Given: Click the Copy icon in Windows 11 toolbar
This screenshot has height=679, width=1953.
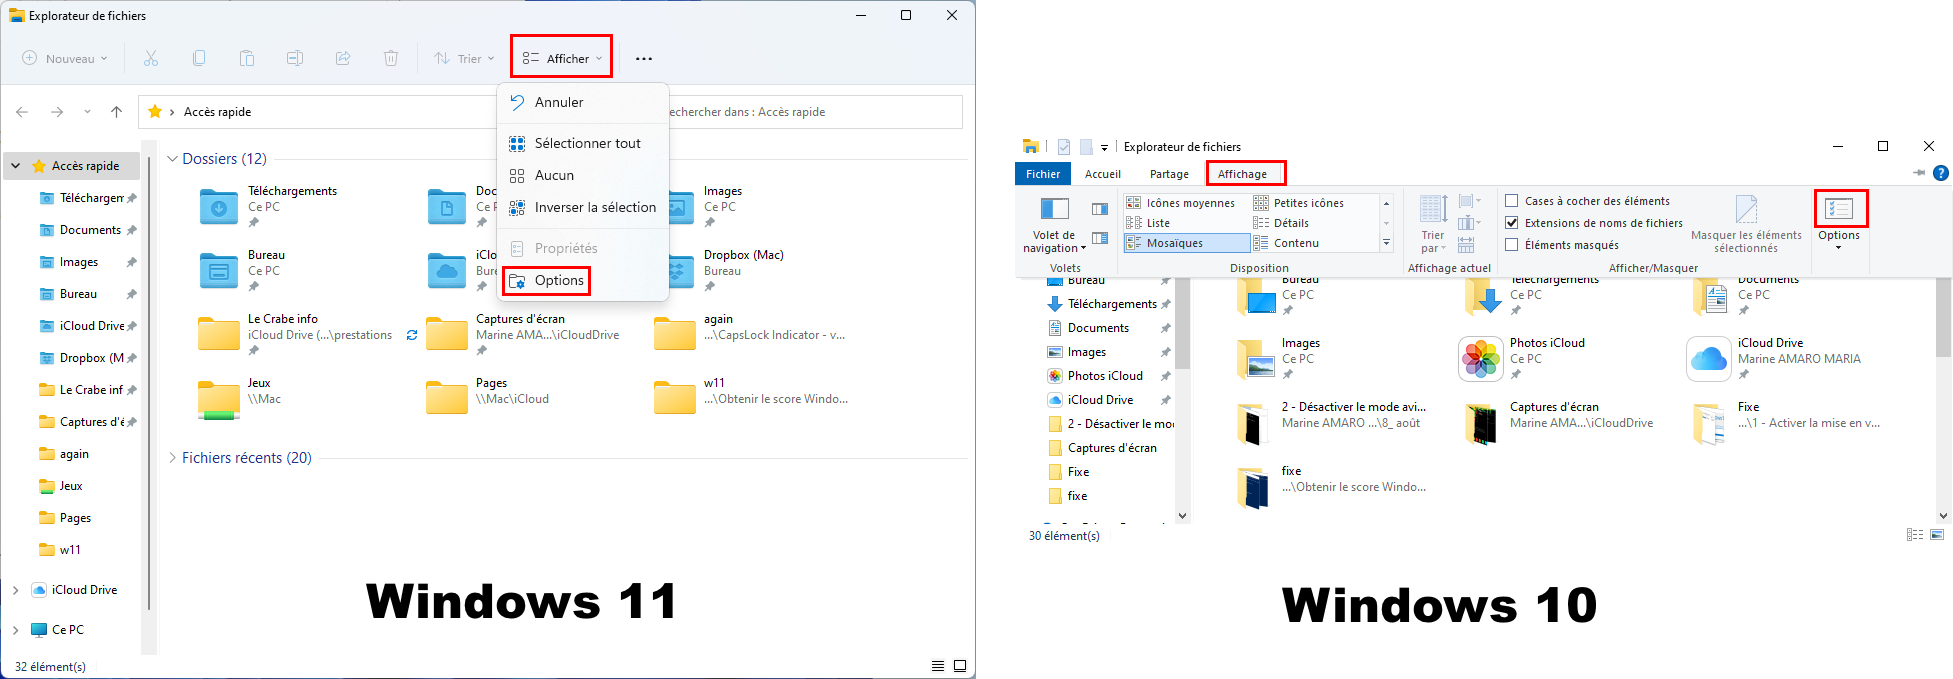Looking at the screenshot, I should tap(199, 58).
